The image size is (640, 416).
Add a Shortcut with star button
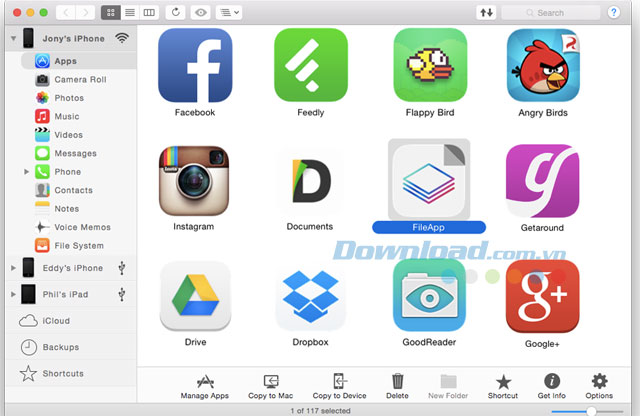(503, 387)
